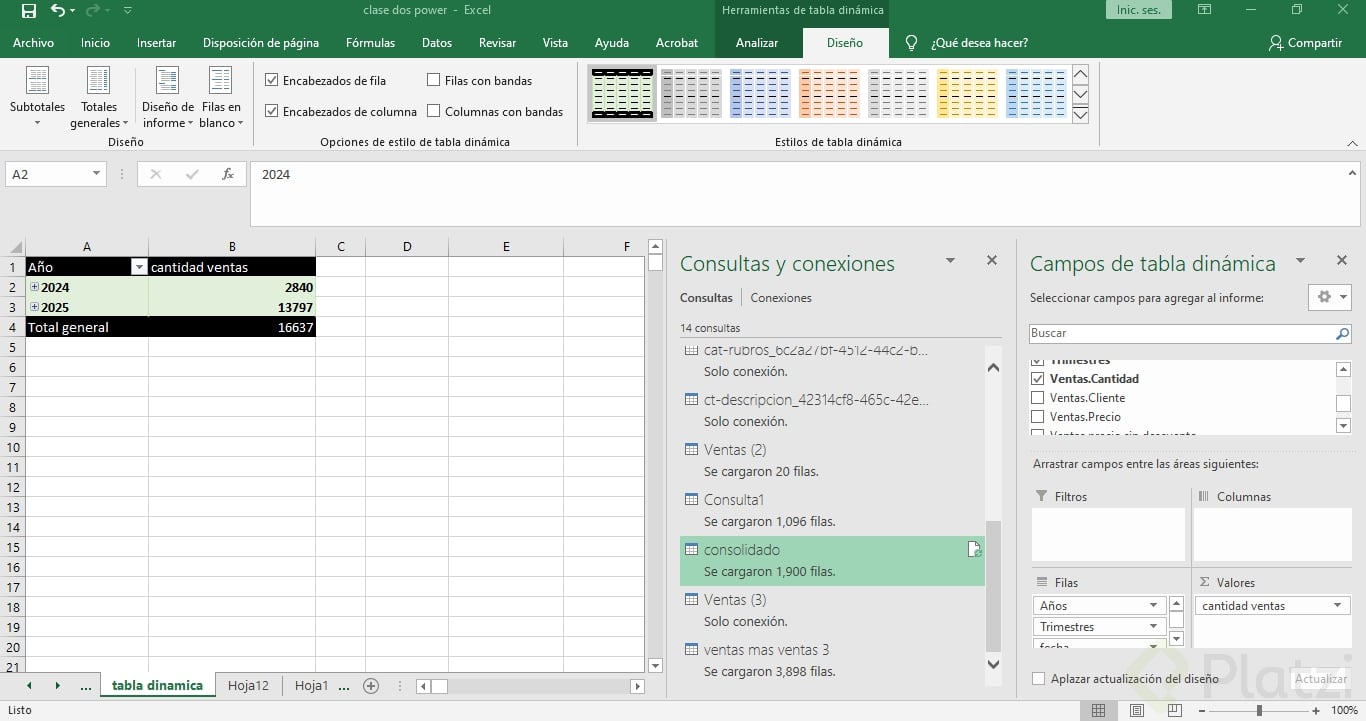Viewport: 1366px width, 721px height.
Task: Enable Filas con bandas checkbox
Action: coord(434,80)
